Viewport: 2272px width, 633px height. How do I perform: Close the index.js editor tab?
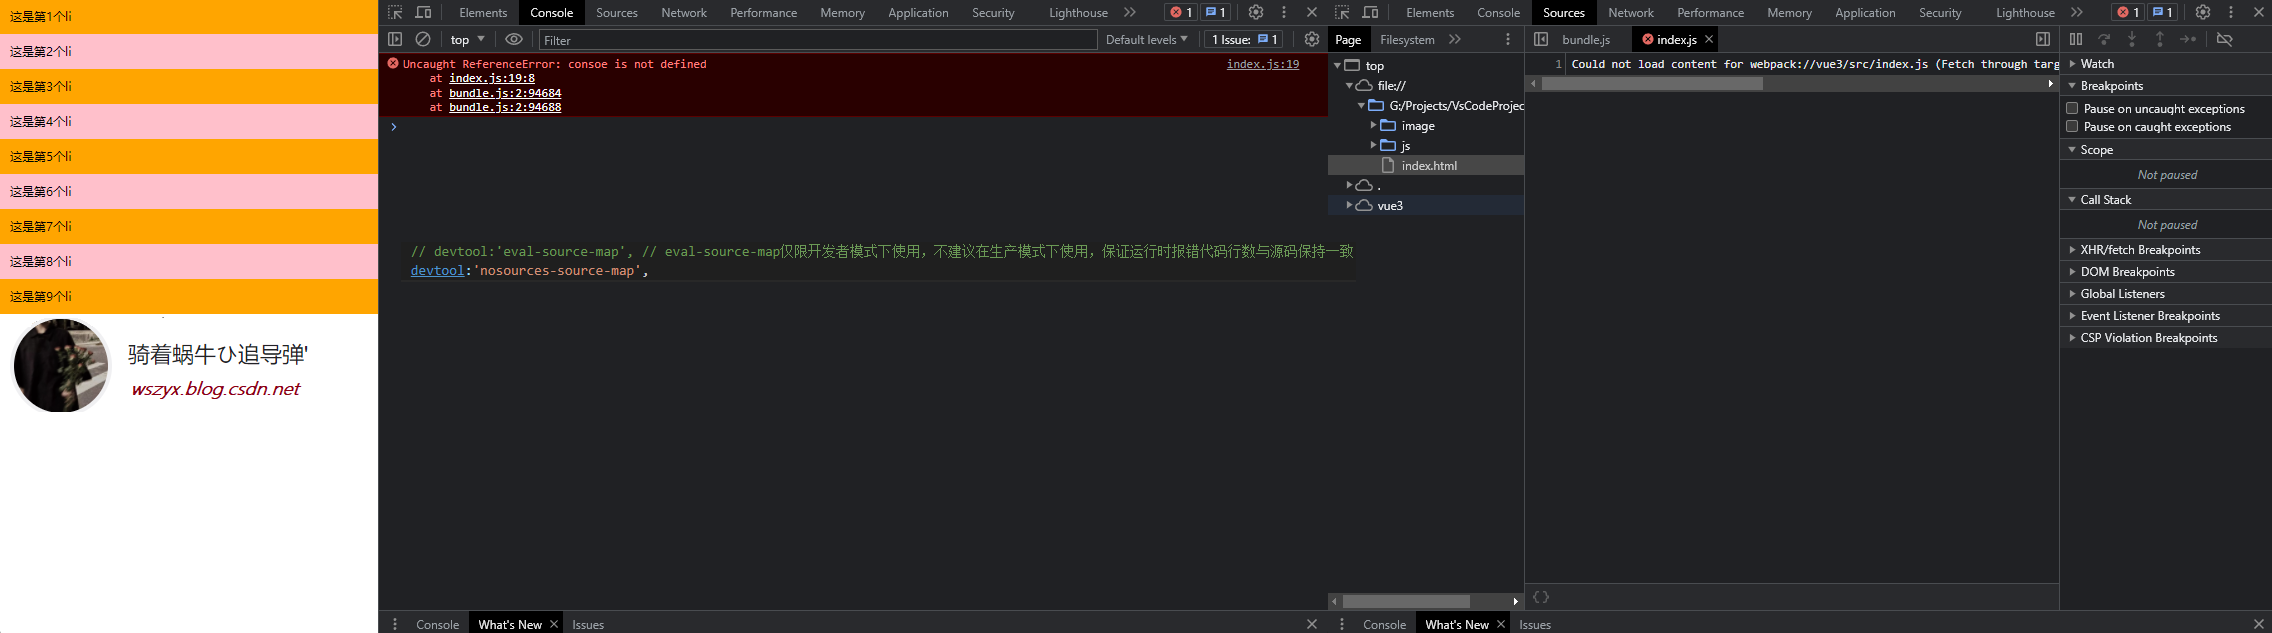point(1709,39)
